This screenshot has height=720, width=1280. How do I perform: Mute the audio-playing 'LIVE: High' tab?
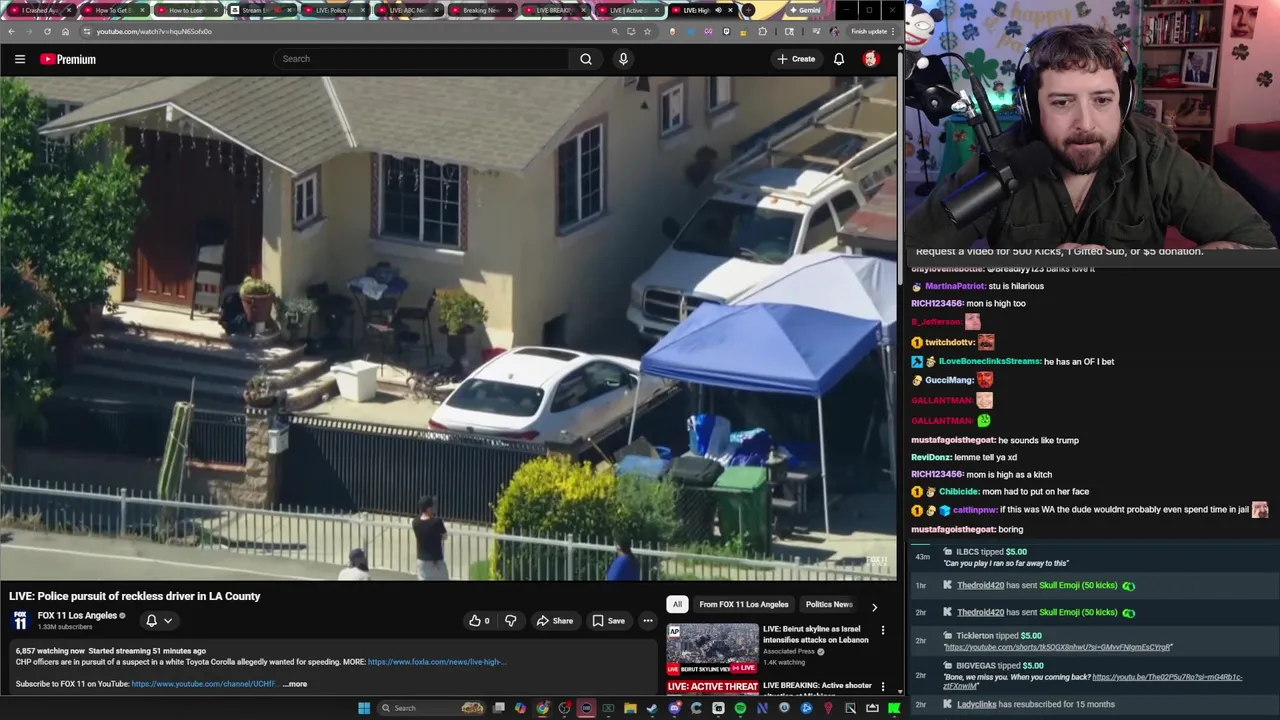tap(718, 10)
